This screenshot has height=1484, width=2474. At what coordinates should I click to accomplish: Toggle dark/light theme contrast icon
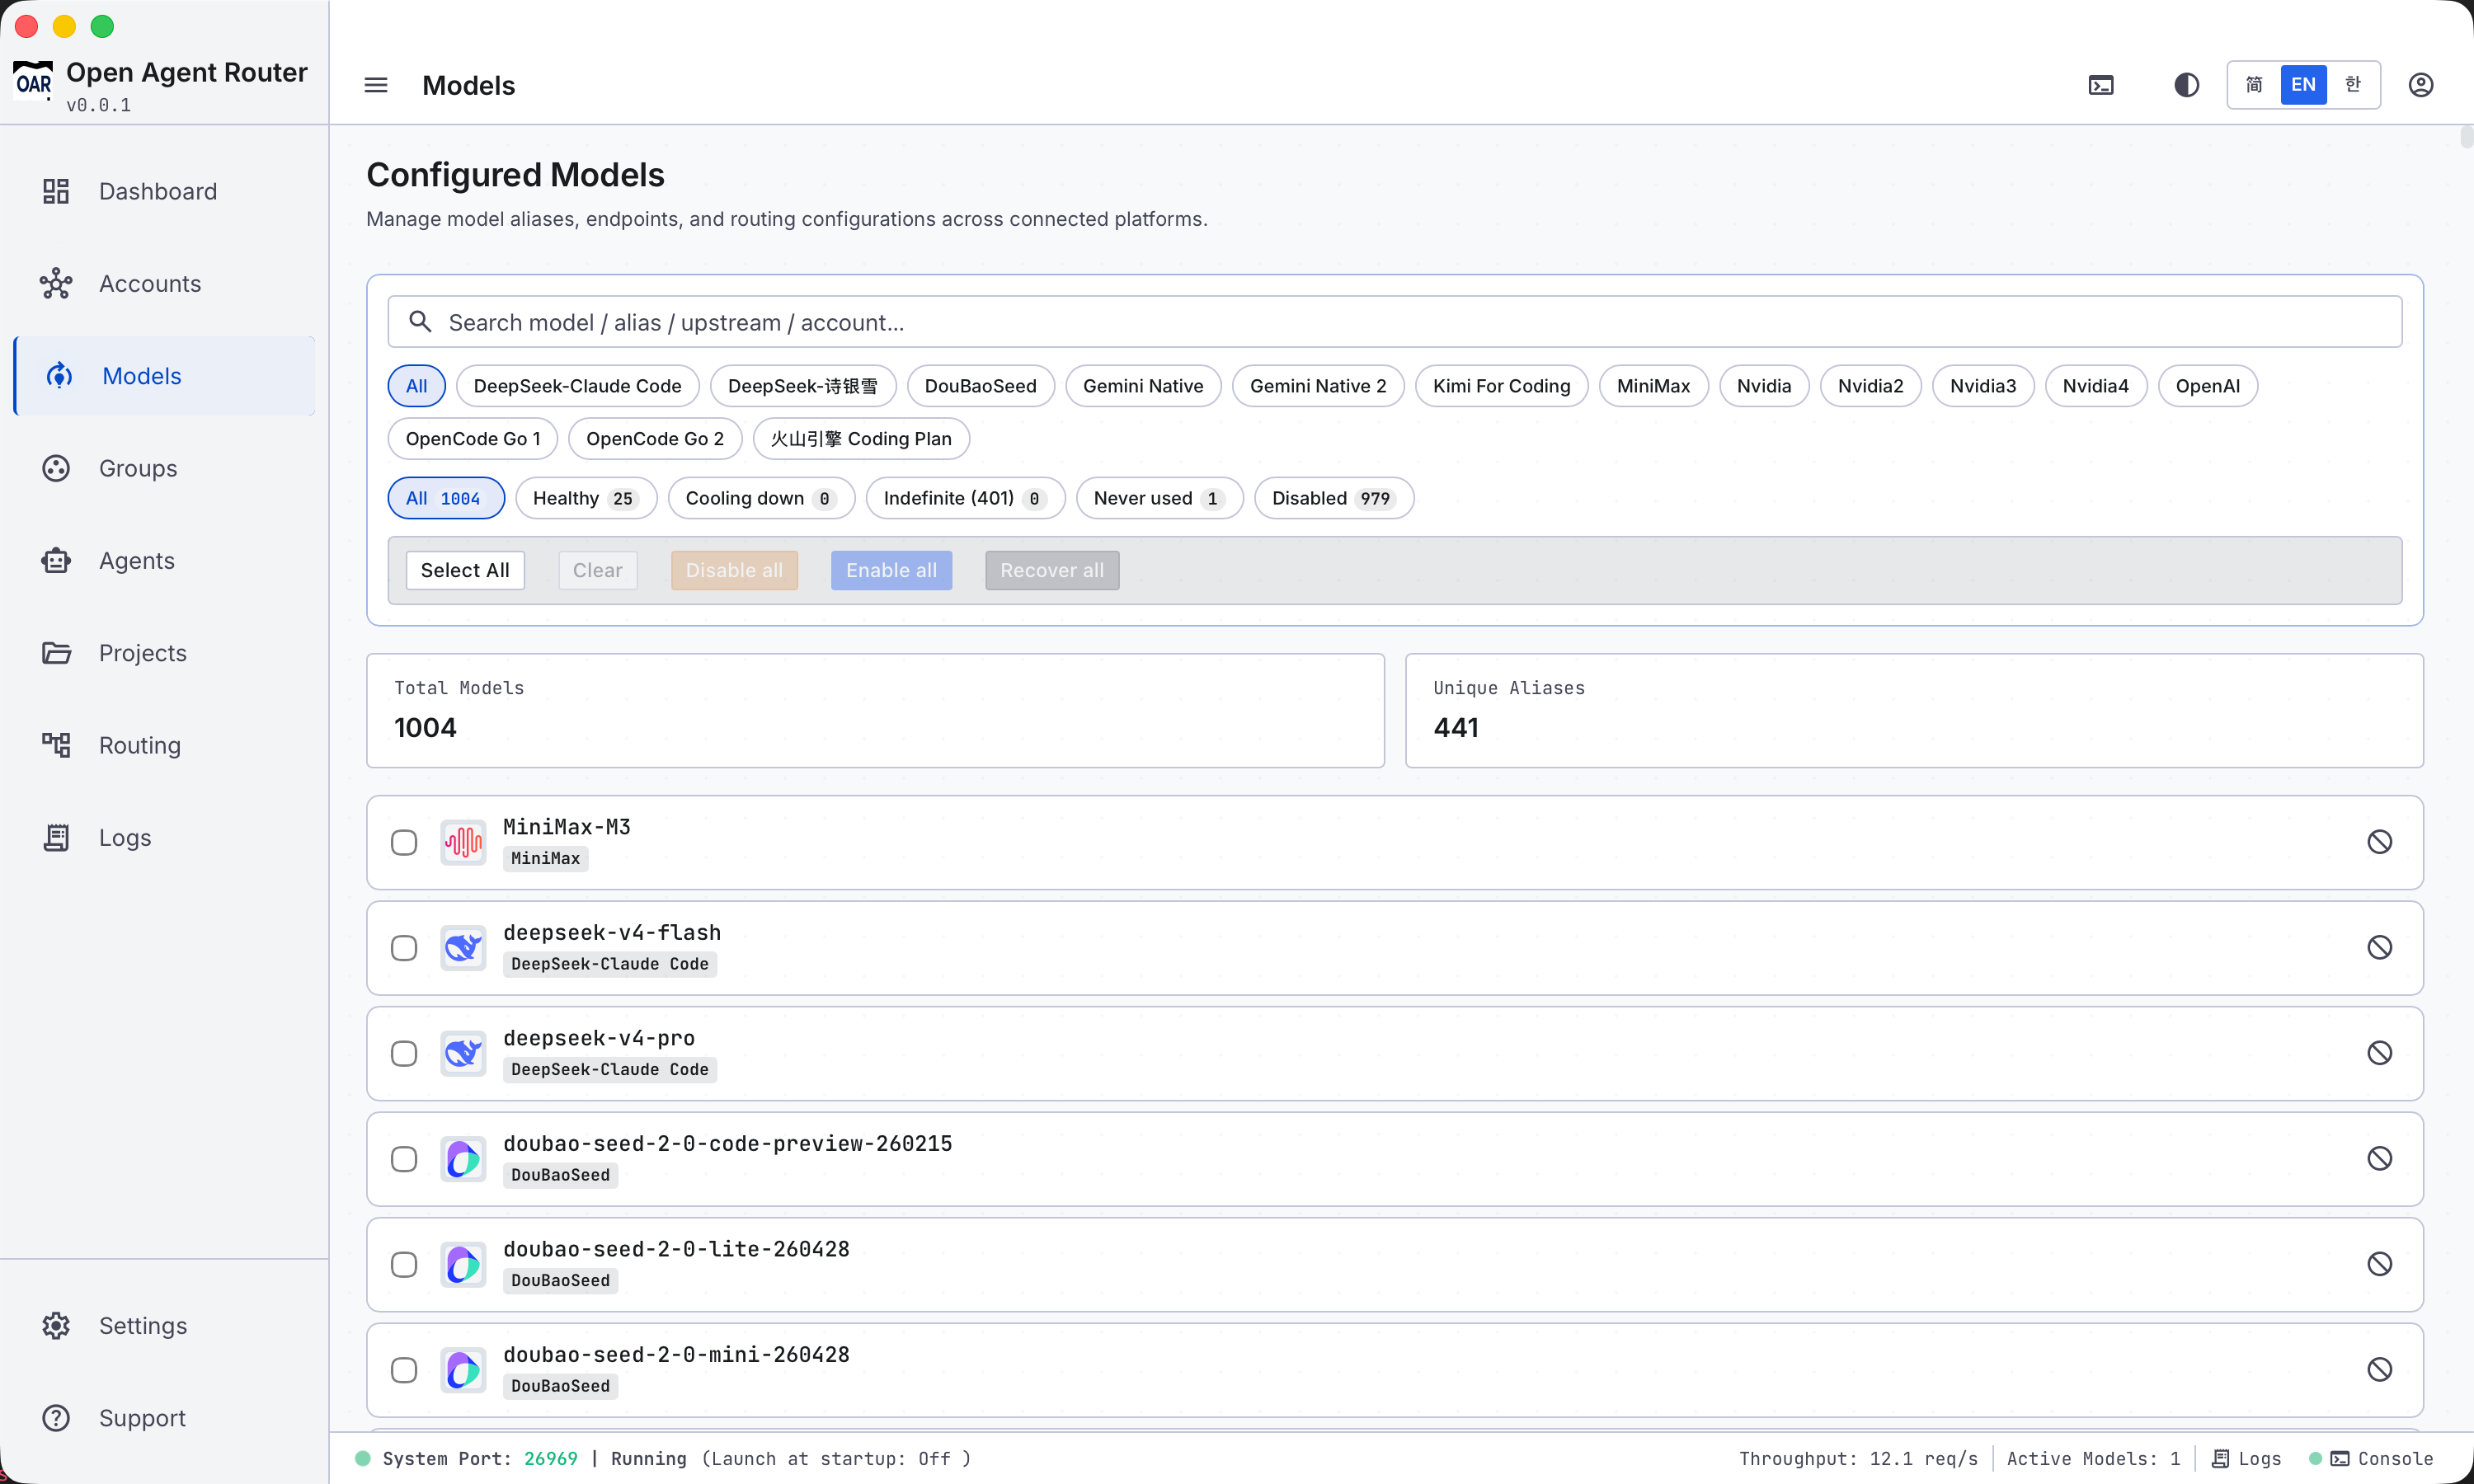[x=2186, y=85]
